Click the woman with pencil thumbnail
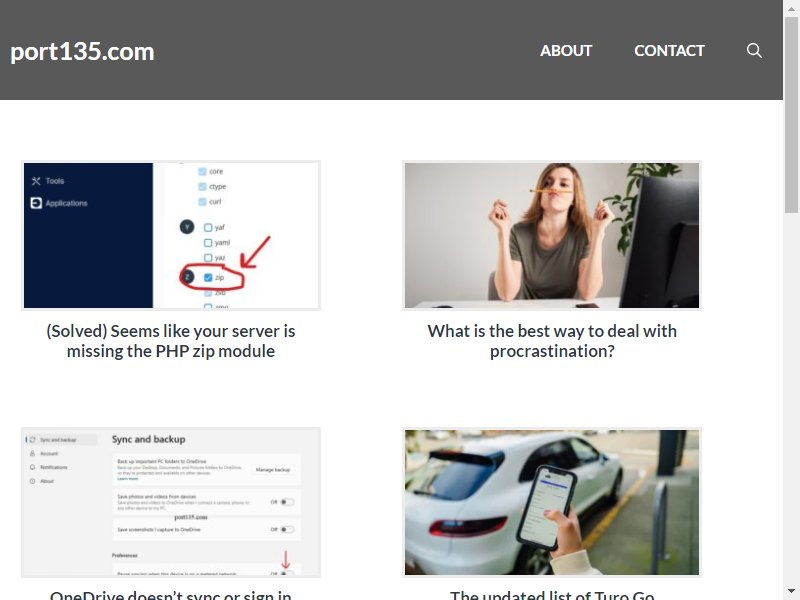 [x=552, y=235]
